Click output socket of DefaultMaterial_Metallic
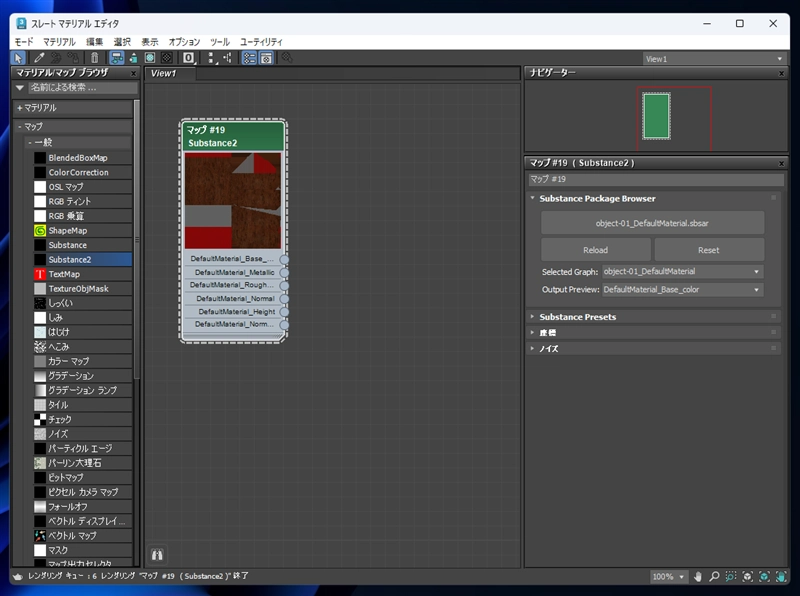Screen dimensions: 800x596 pos(284,272)
